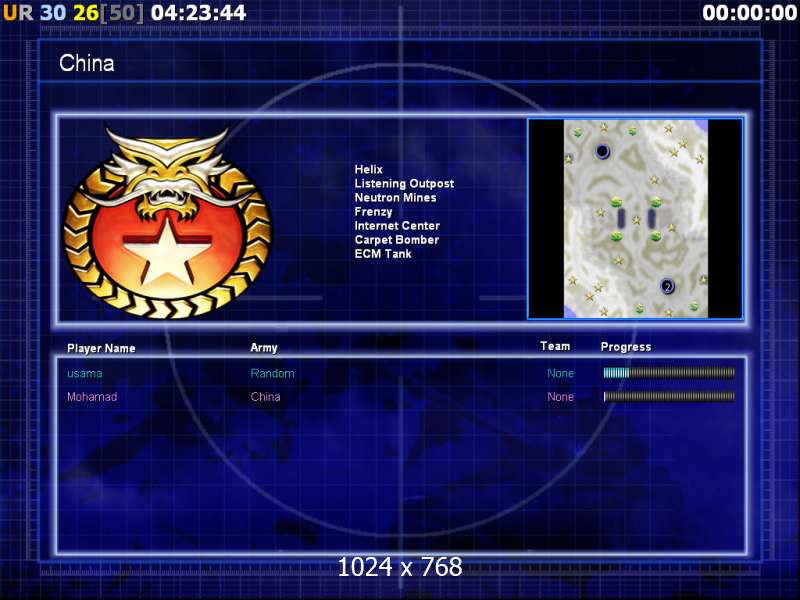Select "Helix" in the unit list
Viewport: 800px width, 600px height.
coord(368,169)
